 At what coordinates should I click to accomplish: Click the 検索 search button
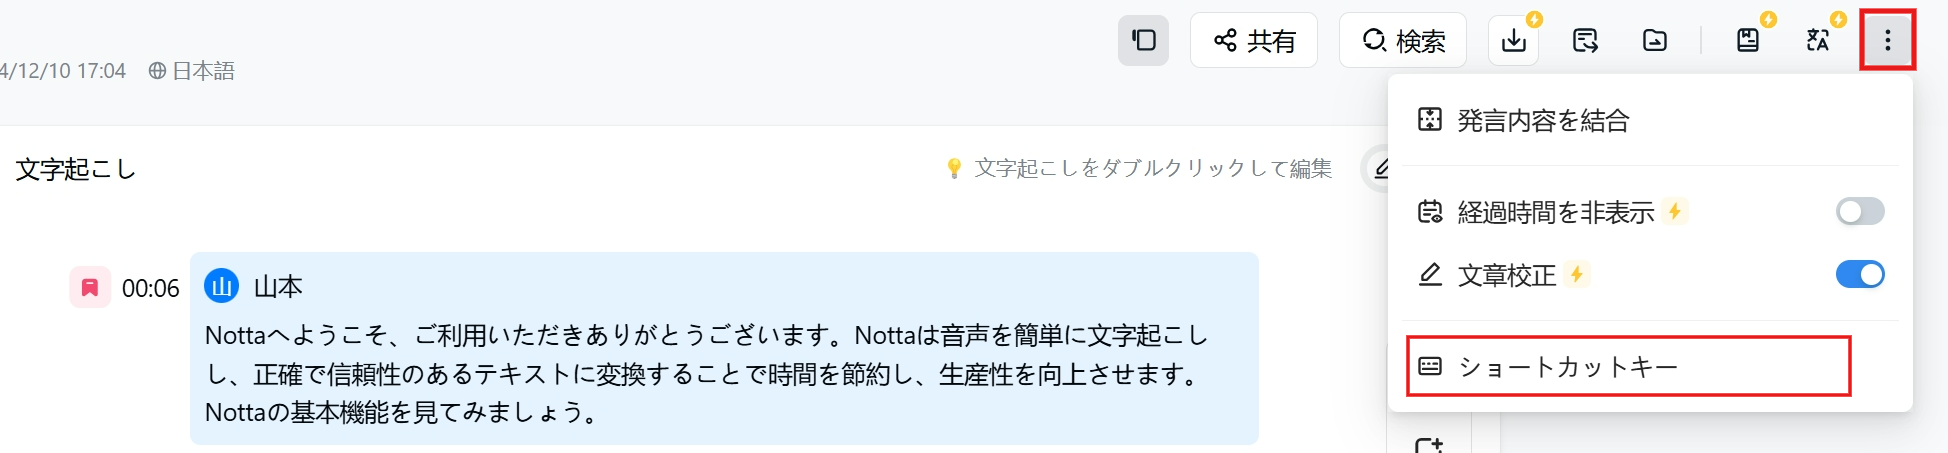[1403, 40]
